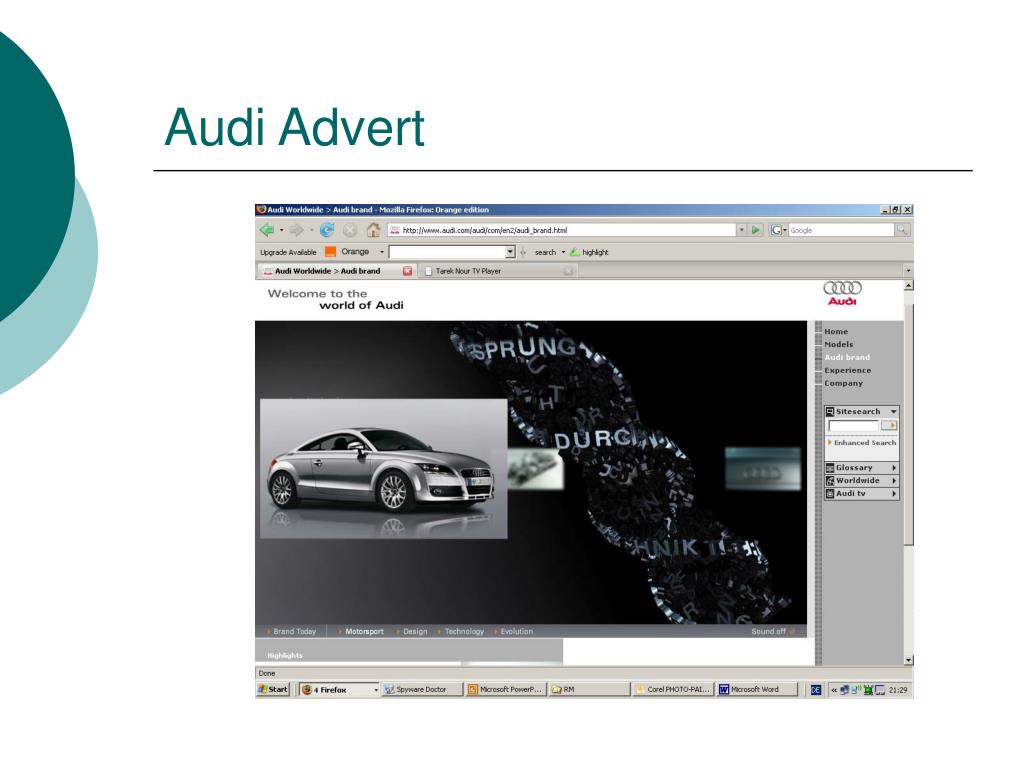Viewport: 1024px width, 768px height.
Task: Click the Highlights heading below the banner
Action: click(285, 655)
